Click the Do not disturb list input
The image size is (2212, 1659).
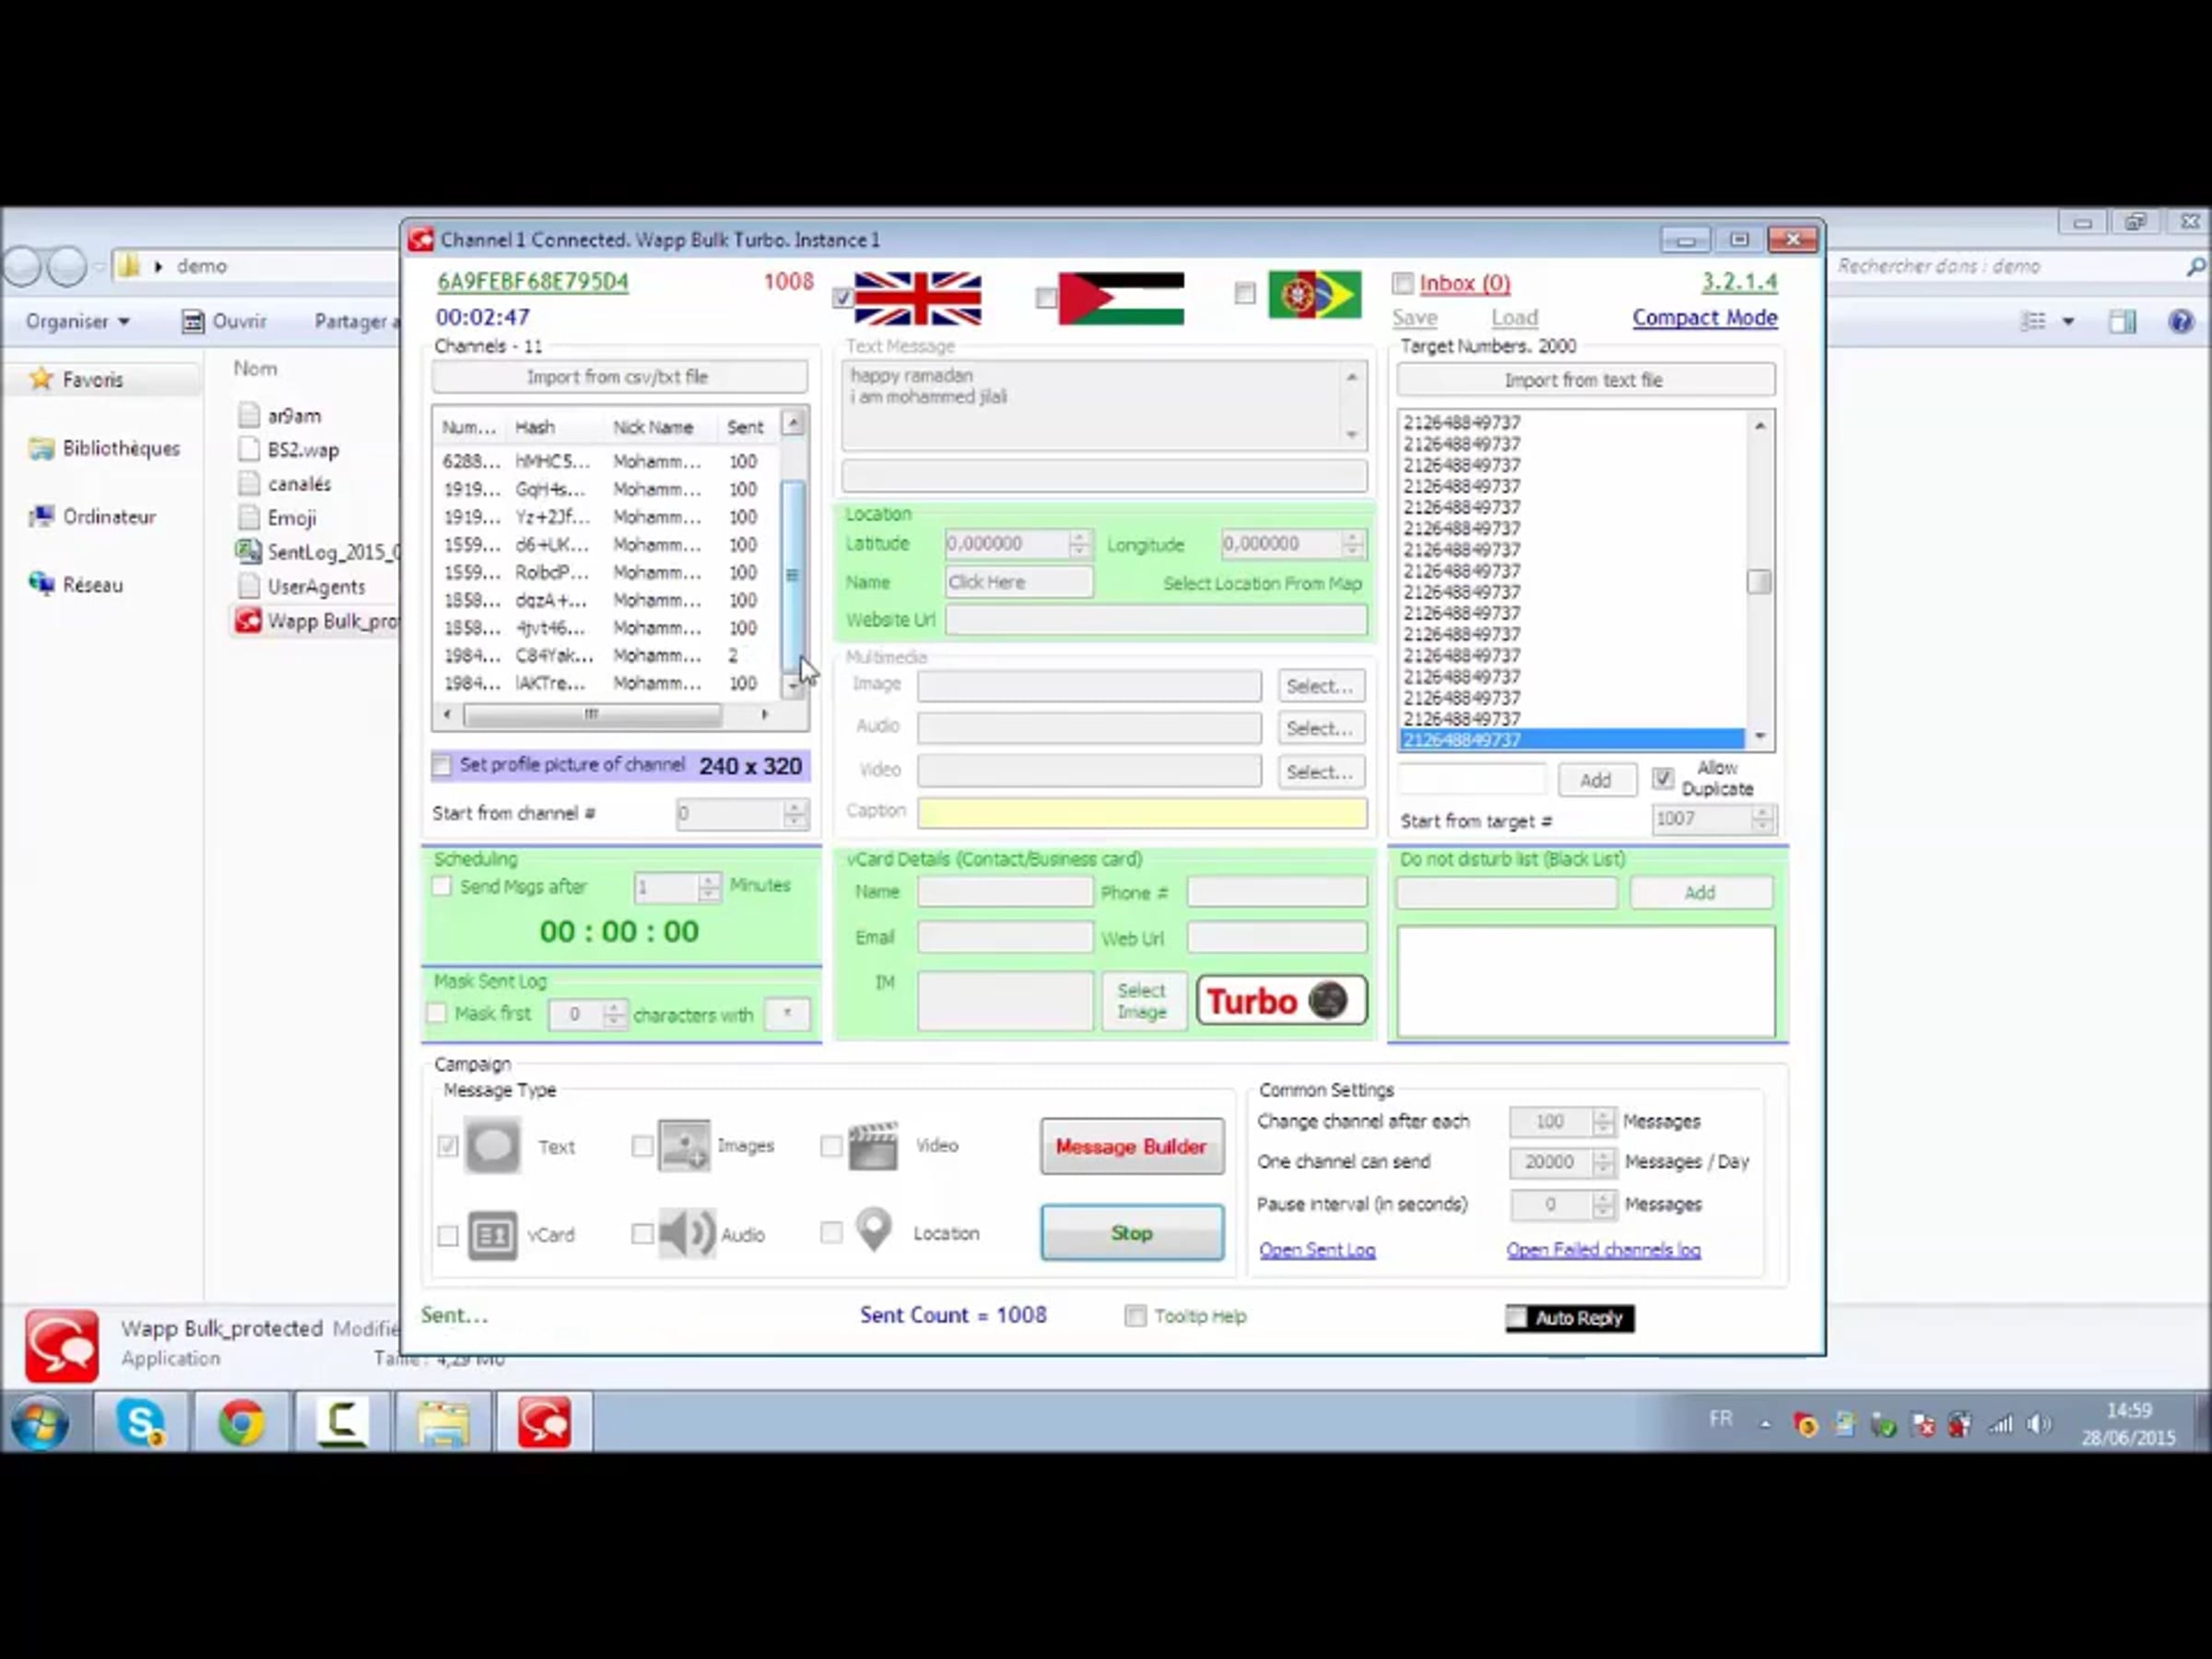1506,893
